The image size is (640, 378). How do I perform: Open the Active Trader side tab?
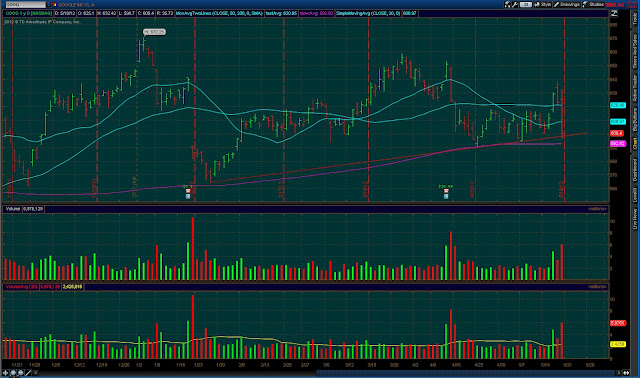[635, 89]
